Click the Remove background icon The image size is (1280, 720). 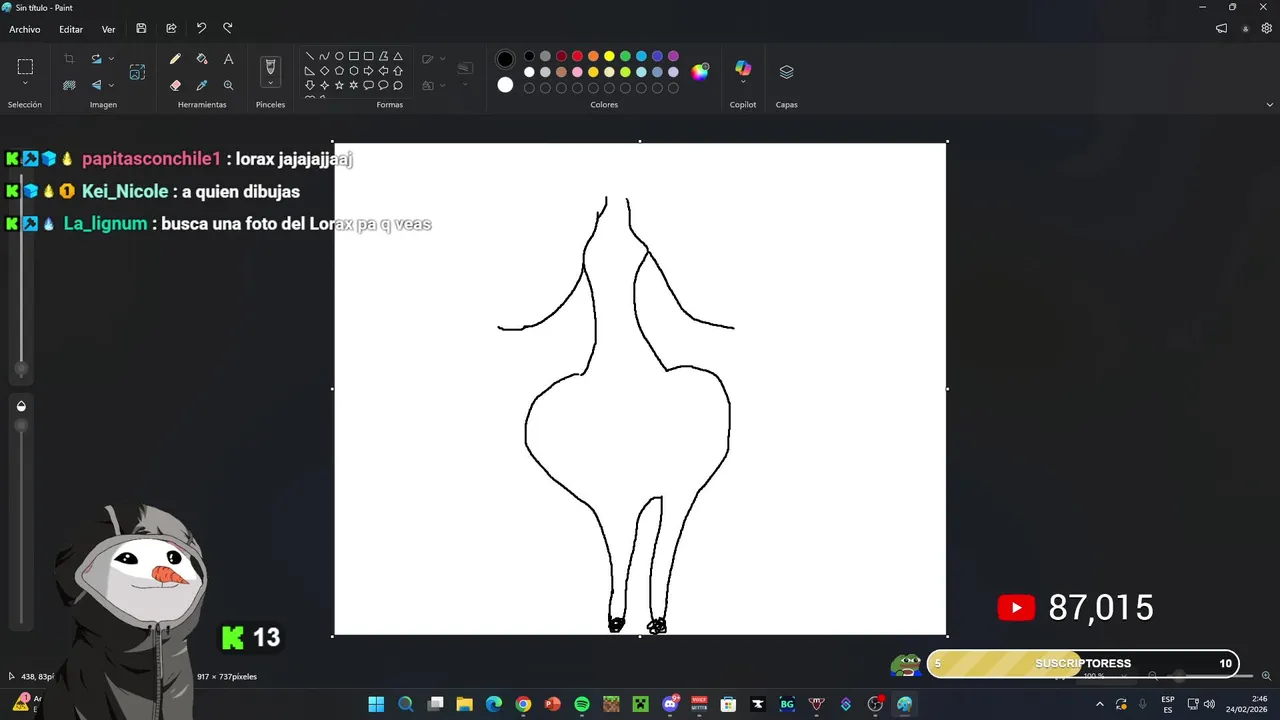69,86
